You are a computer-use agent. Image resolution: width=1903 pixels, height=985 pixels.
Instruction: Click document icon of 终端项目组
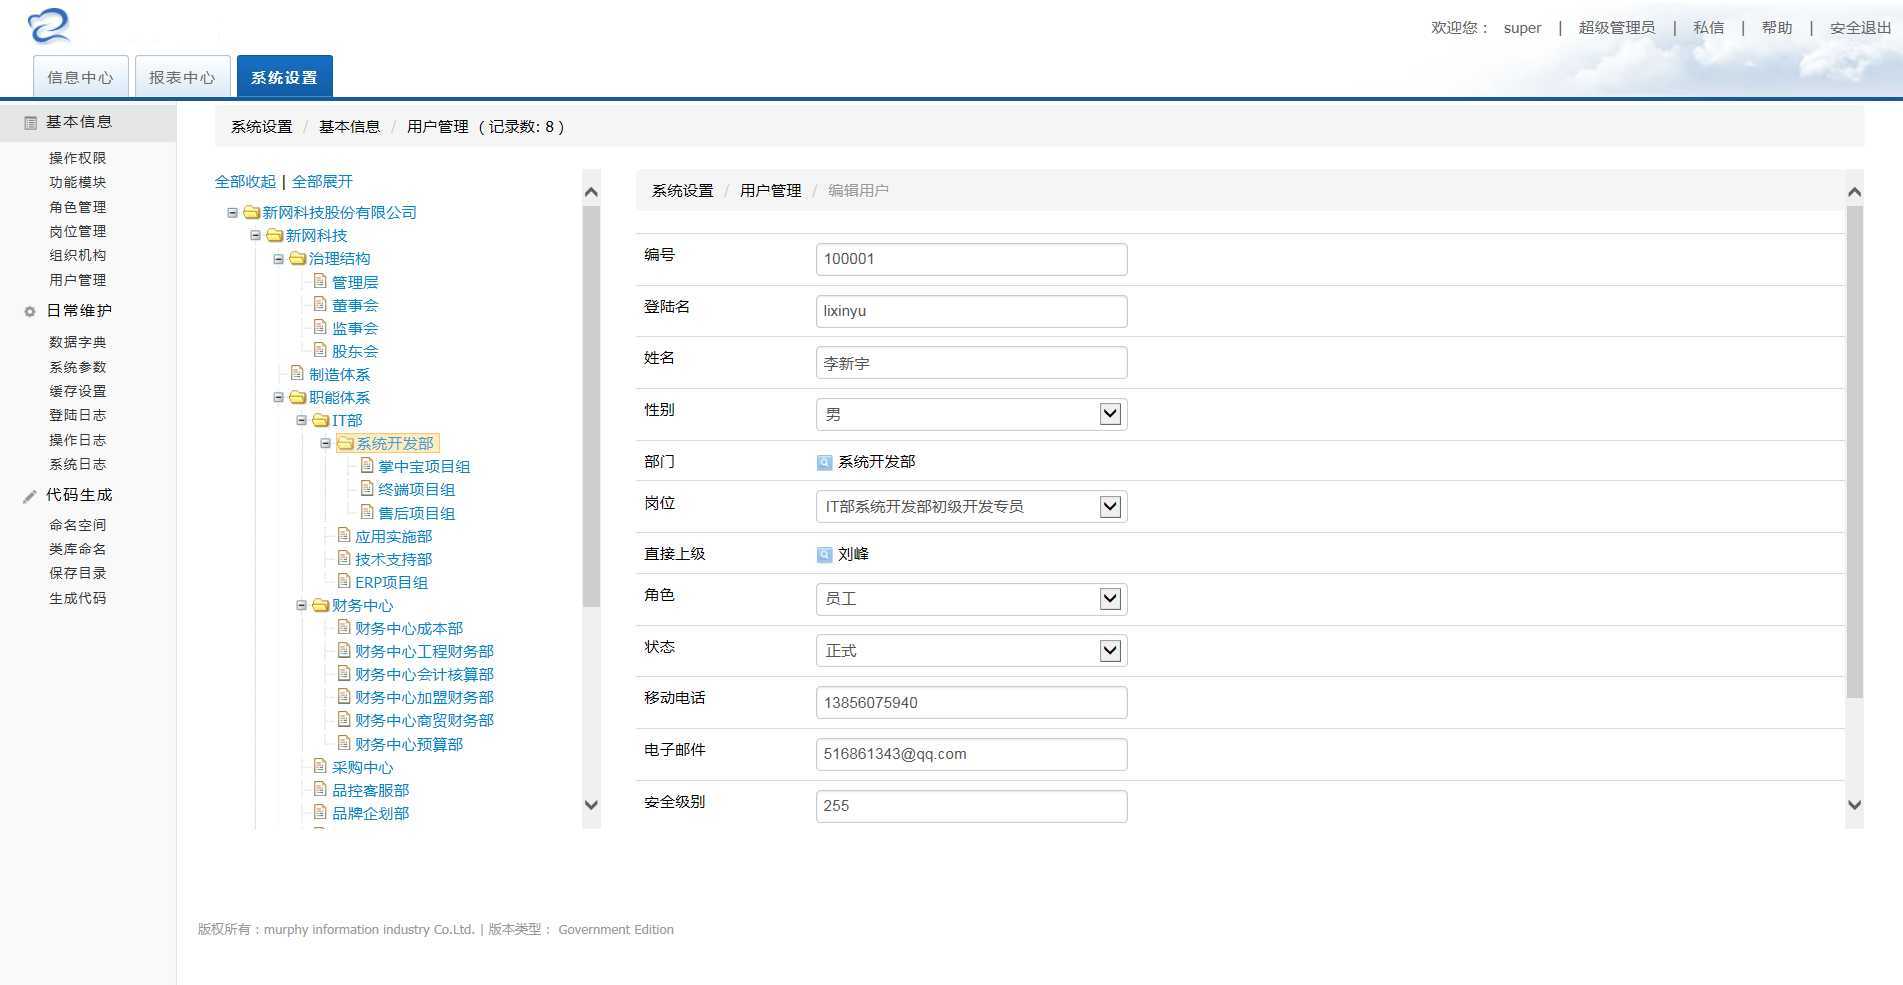[367, 488]
